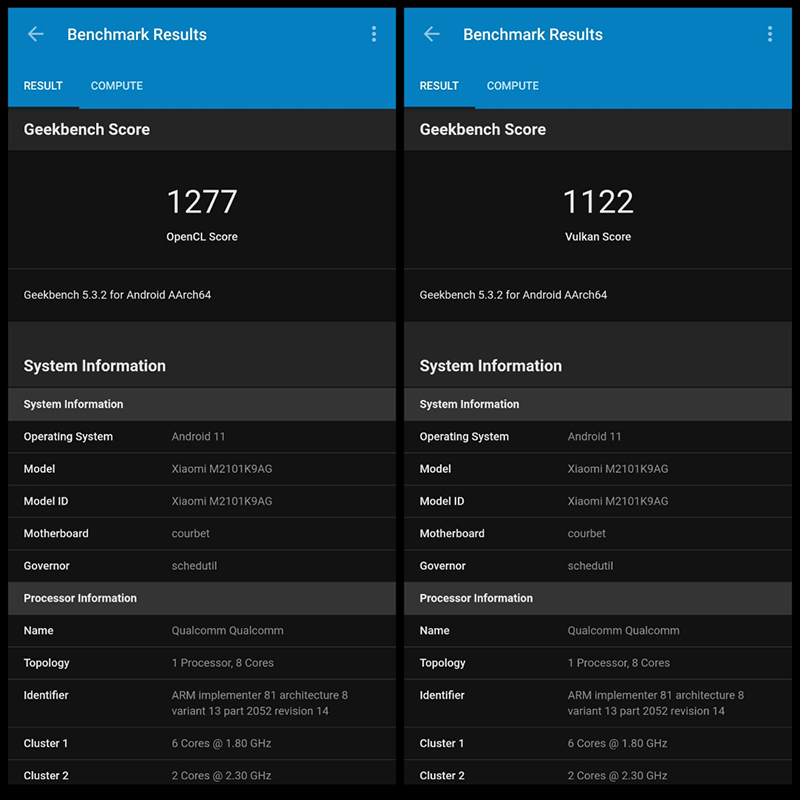Screen dimensions: 800x800
Task: Click 'Qualcomm Qualcomm' processor name in OpenCL panel
Action: point(228,631)
